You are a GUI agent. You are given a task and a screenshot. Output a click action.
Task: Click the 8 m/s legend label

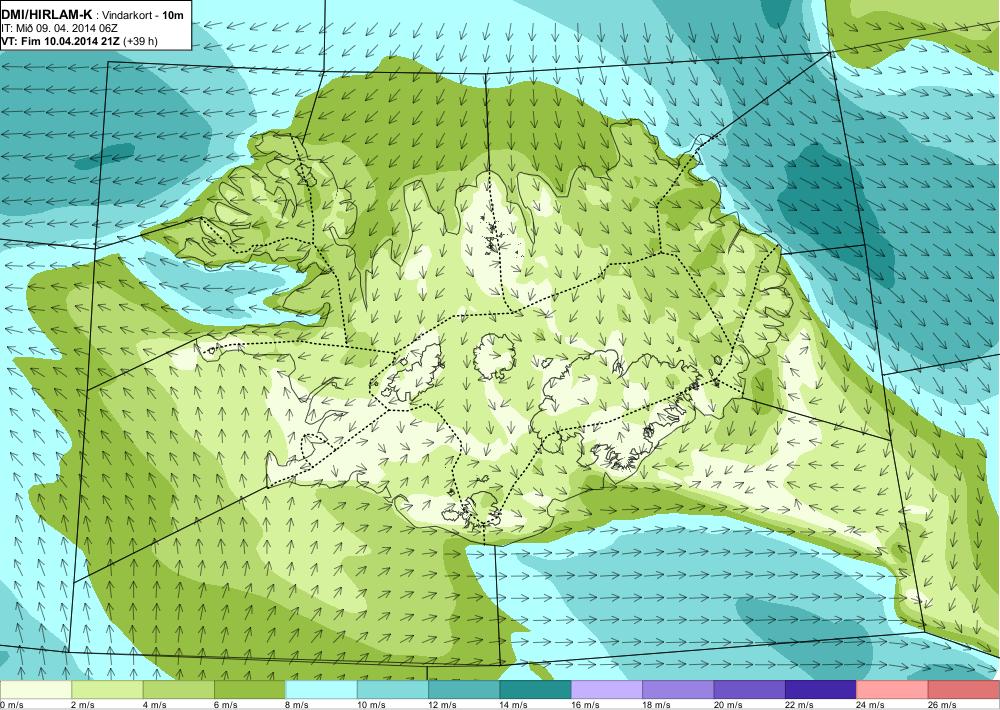pyautogui.click(x=297, y=704)
